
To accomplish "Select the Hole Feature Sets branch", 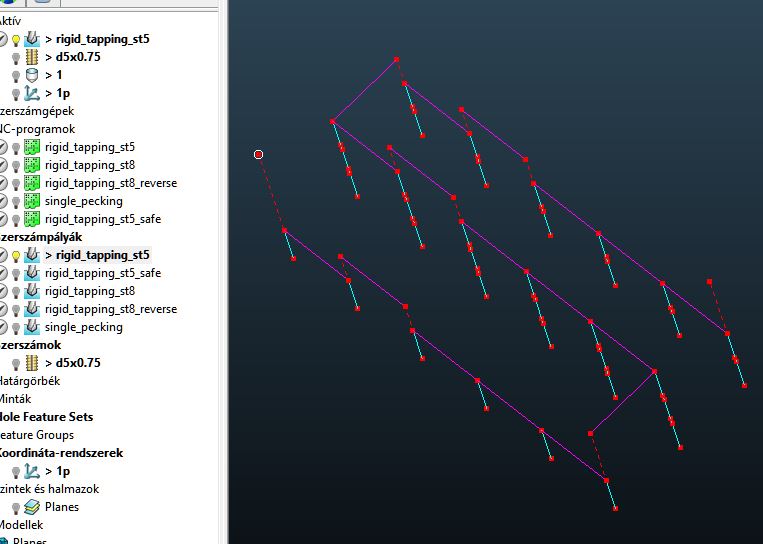I will tap(46, 417).
